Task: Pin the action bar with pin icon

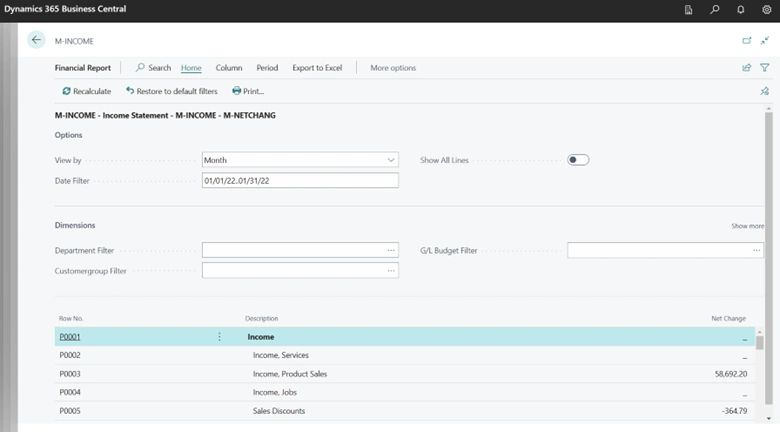Action: 765,91
